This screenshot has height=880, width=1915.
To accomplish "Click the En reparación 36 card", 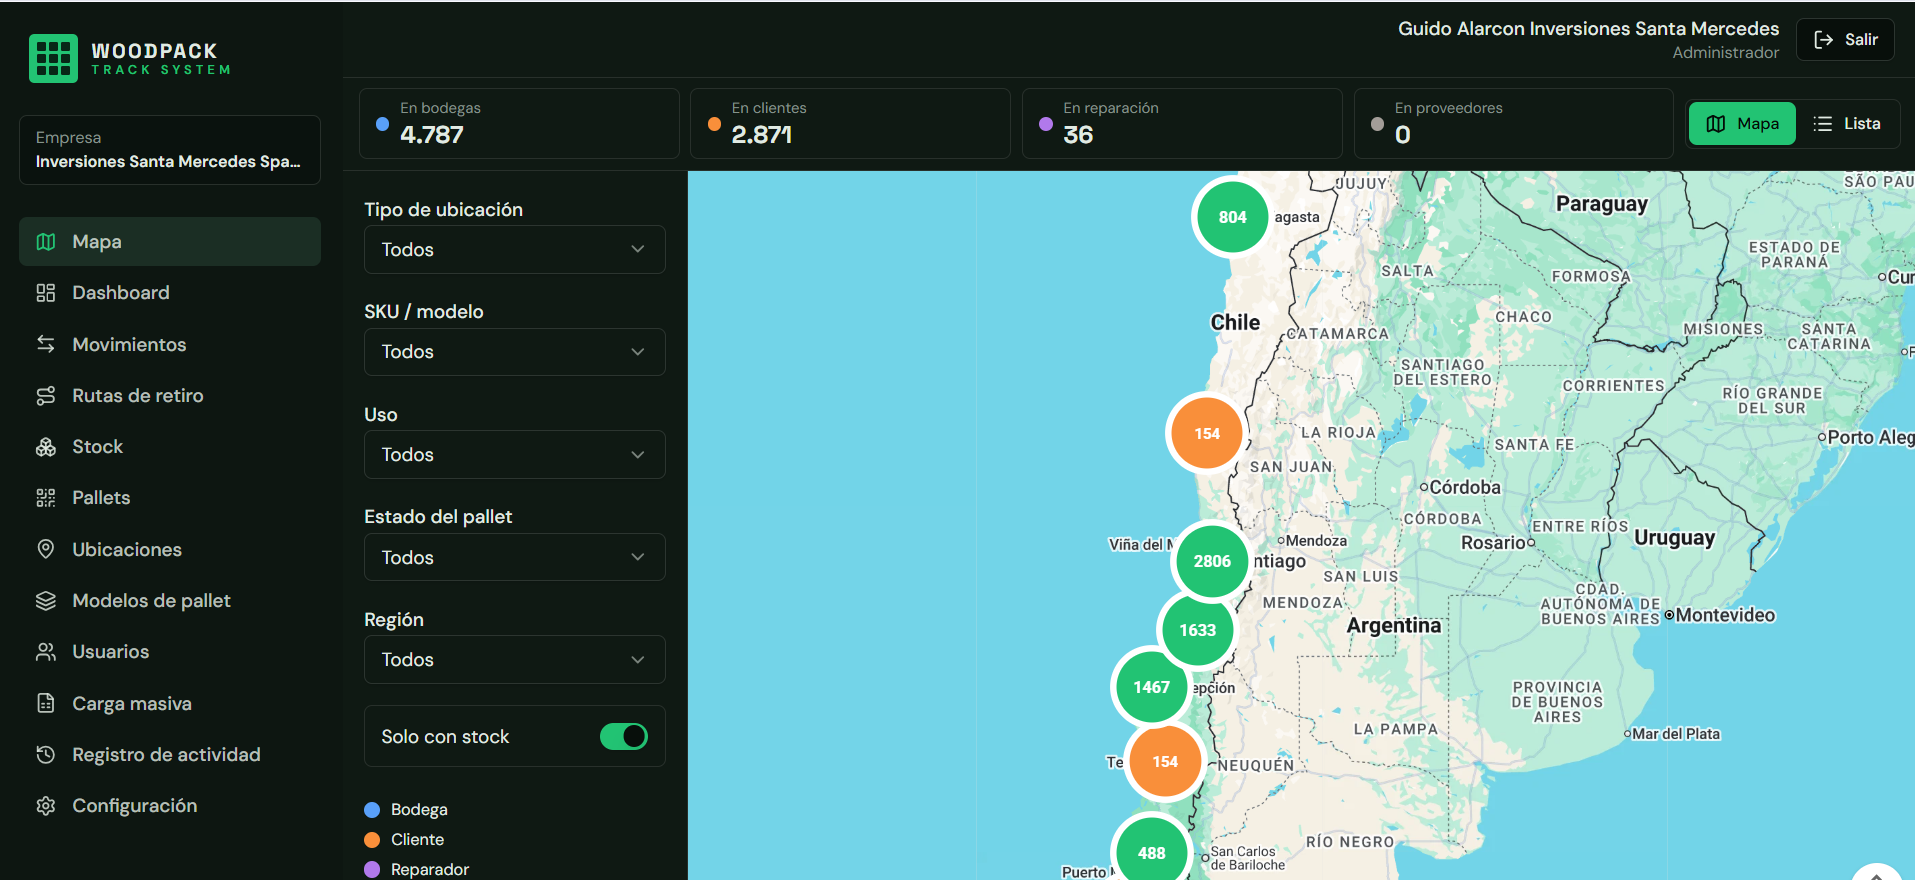I will coord(1182,123).
